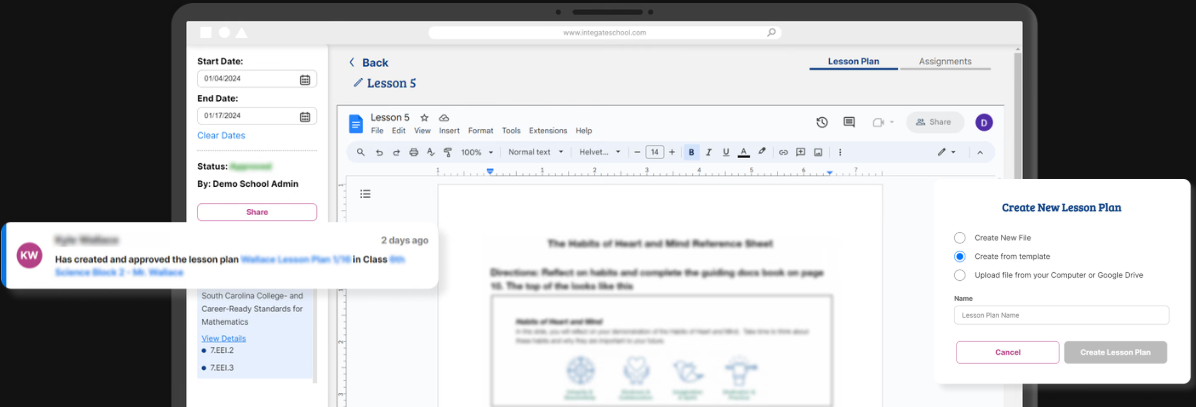Click the Create Lesson Plan button
This screenshot has height=407, width=1196.
pos(1115,352)
